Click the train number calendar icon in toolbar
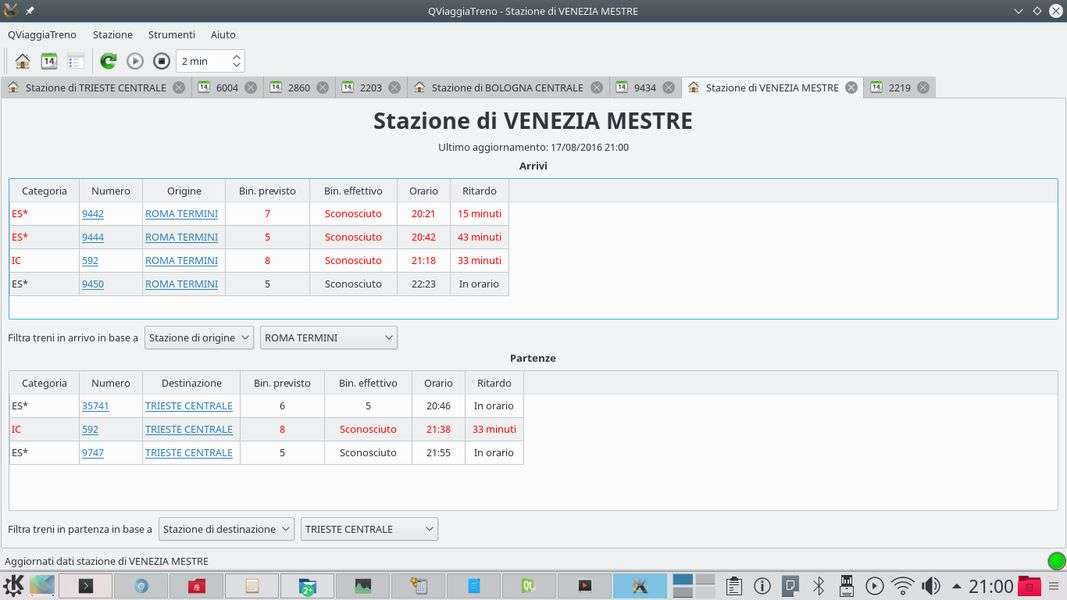 coord(49,61)
